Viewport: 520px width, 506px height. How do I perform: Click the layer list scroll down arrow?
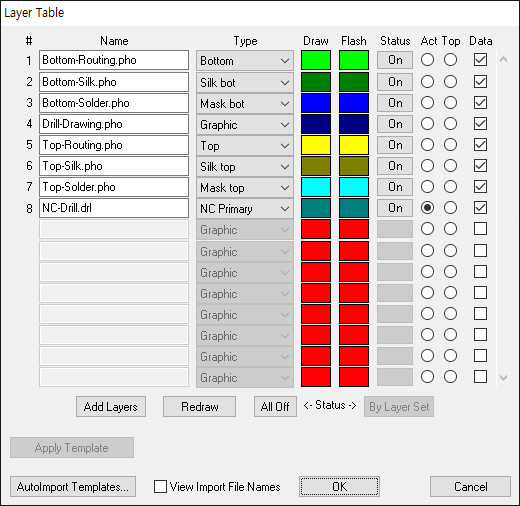[503, 378]
